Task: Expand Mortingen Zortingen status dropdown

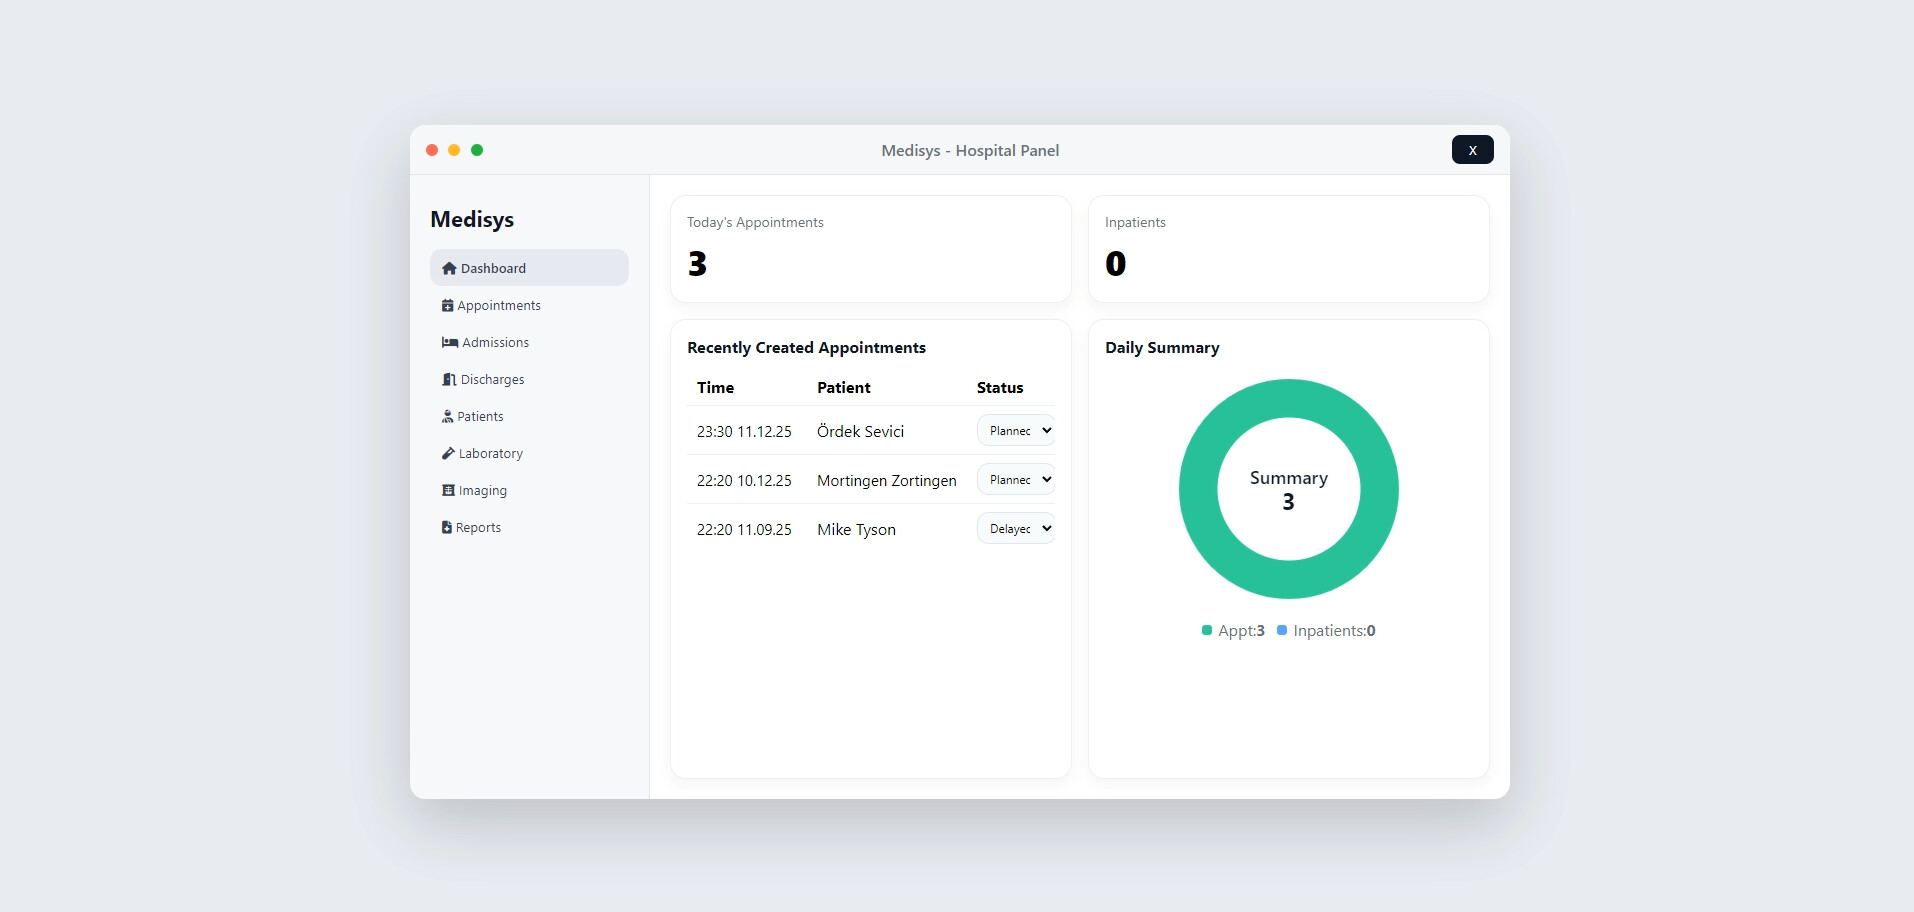Action: pos(1015,479)
